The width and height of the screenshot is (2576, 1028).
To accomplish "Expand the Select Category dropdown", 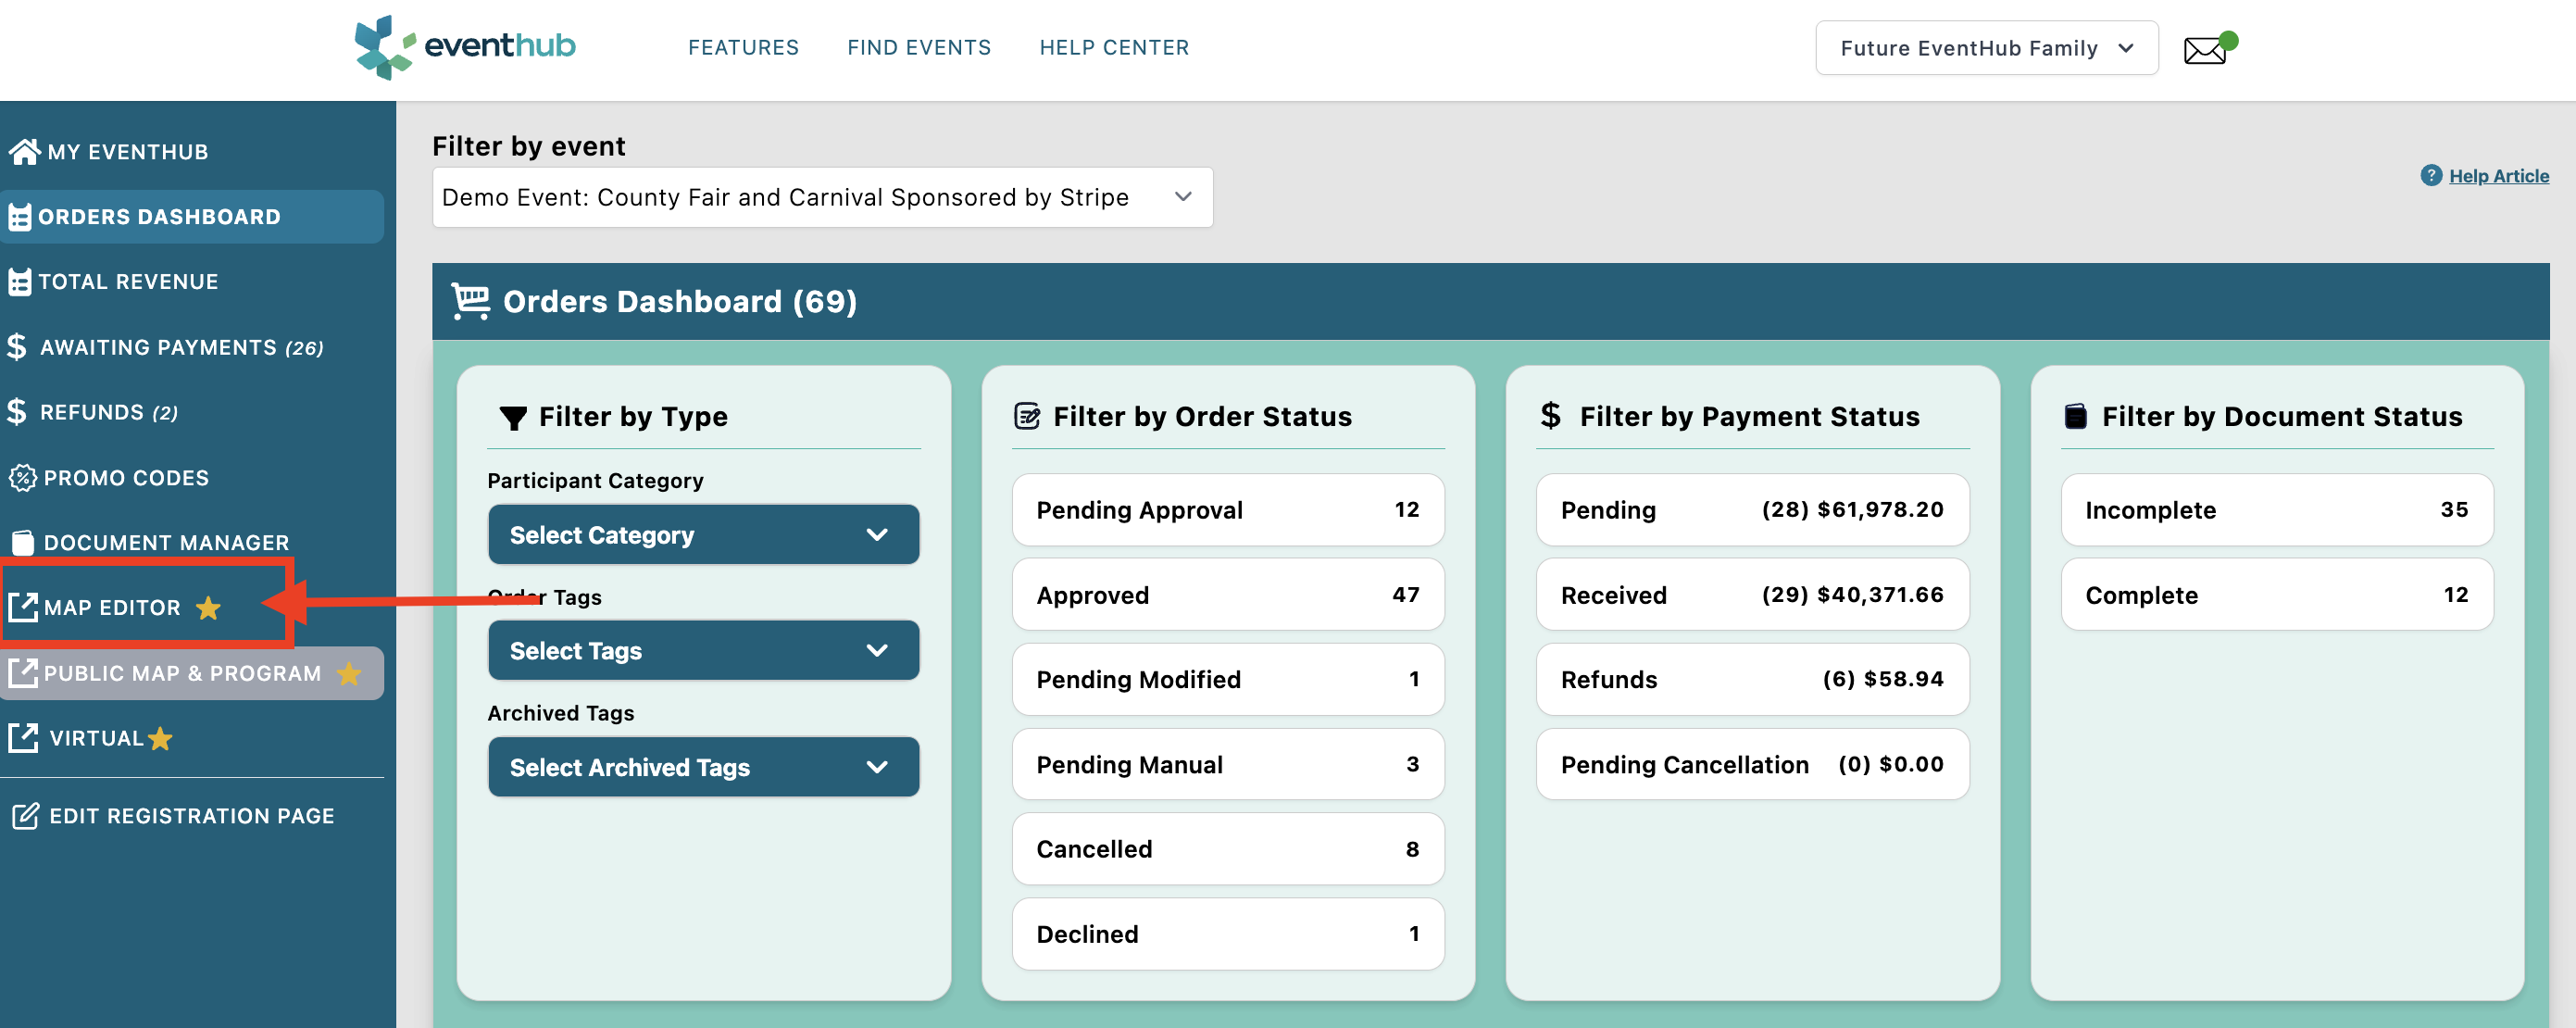I will pos(703,535).
